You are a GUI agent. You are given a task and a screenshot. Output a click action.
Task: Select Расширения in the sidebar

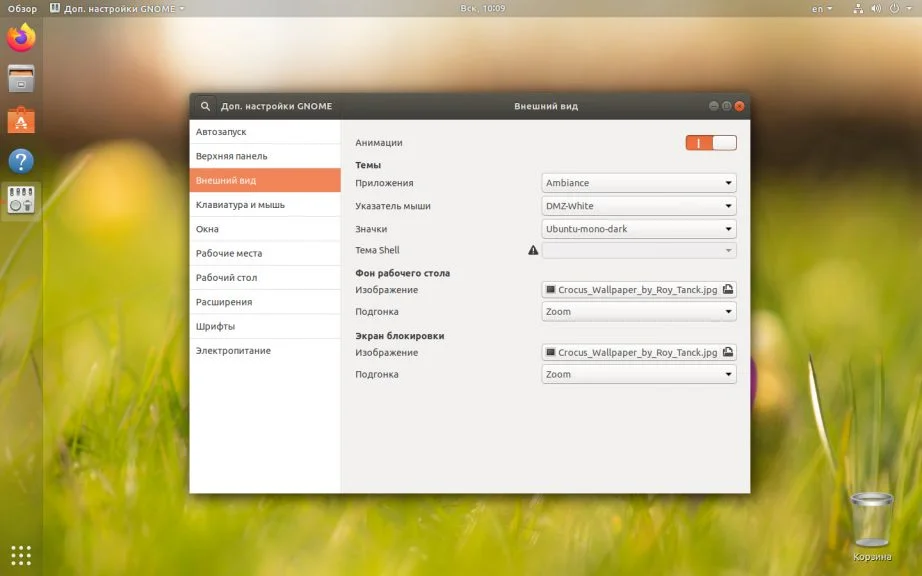click(x=265, y=302)
